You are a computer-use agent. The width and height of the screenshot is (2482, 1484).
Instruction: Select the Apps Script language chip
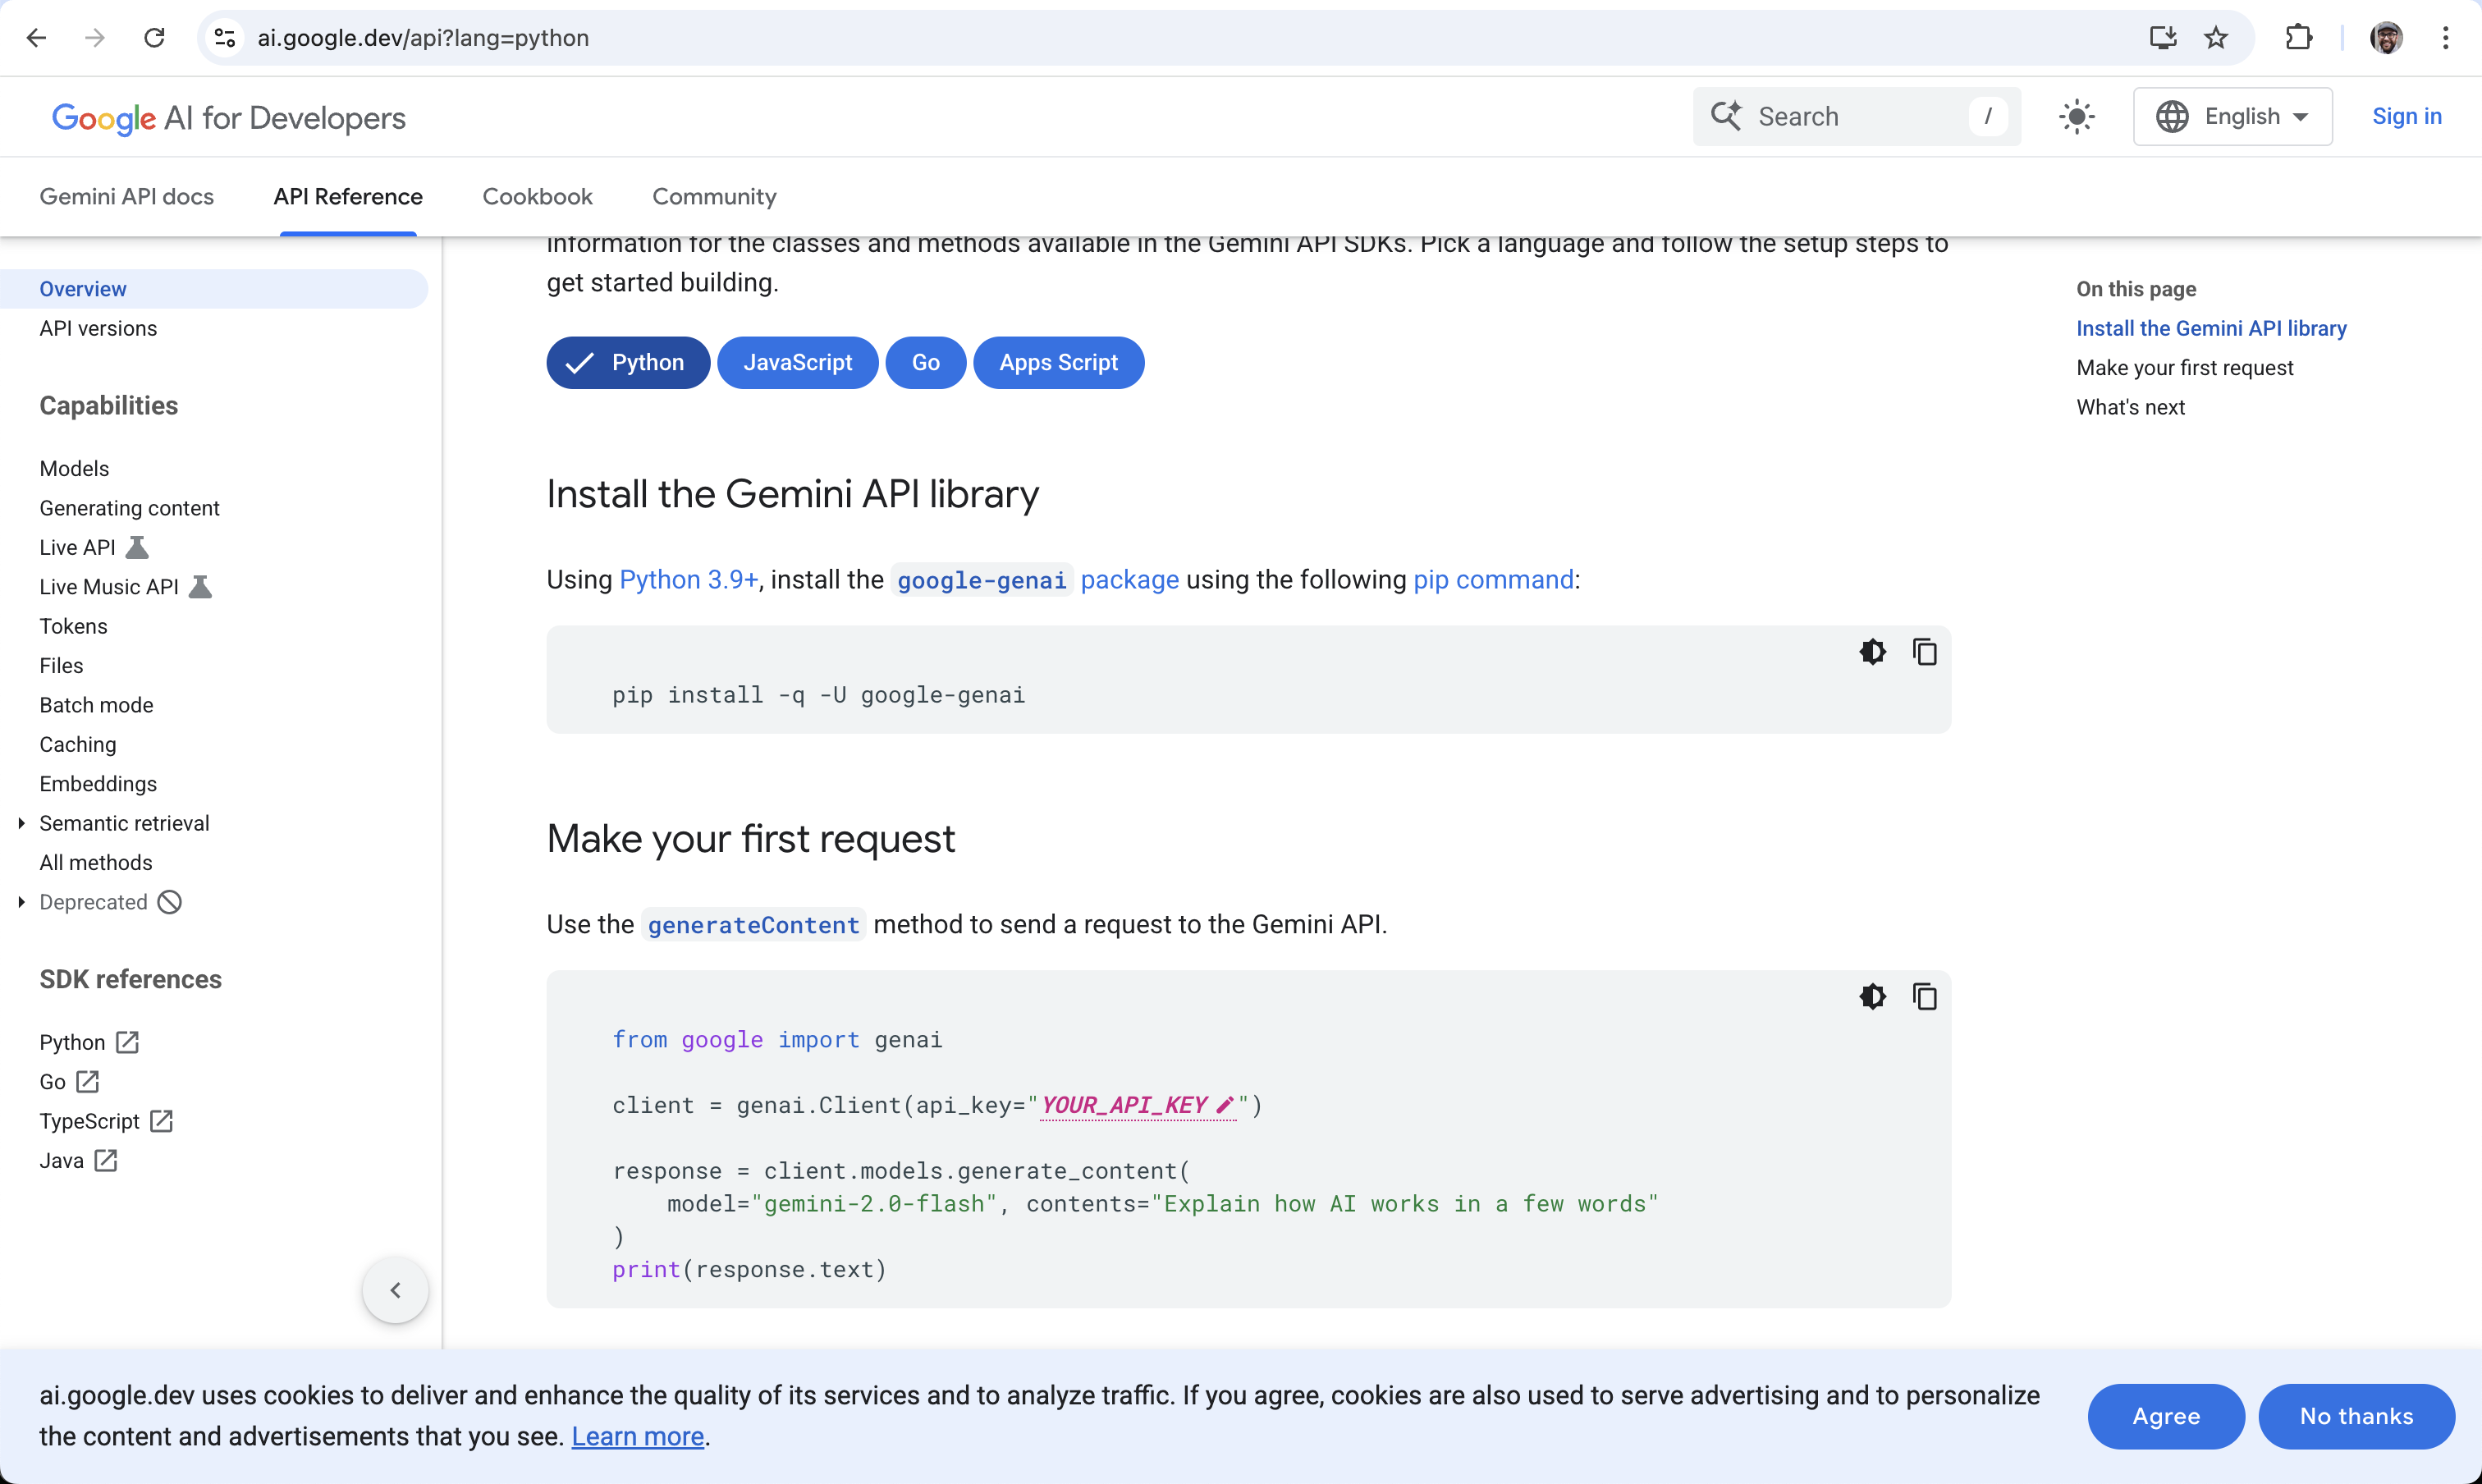tap(1058, 362)
